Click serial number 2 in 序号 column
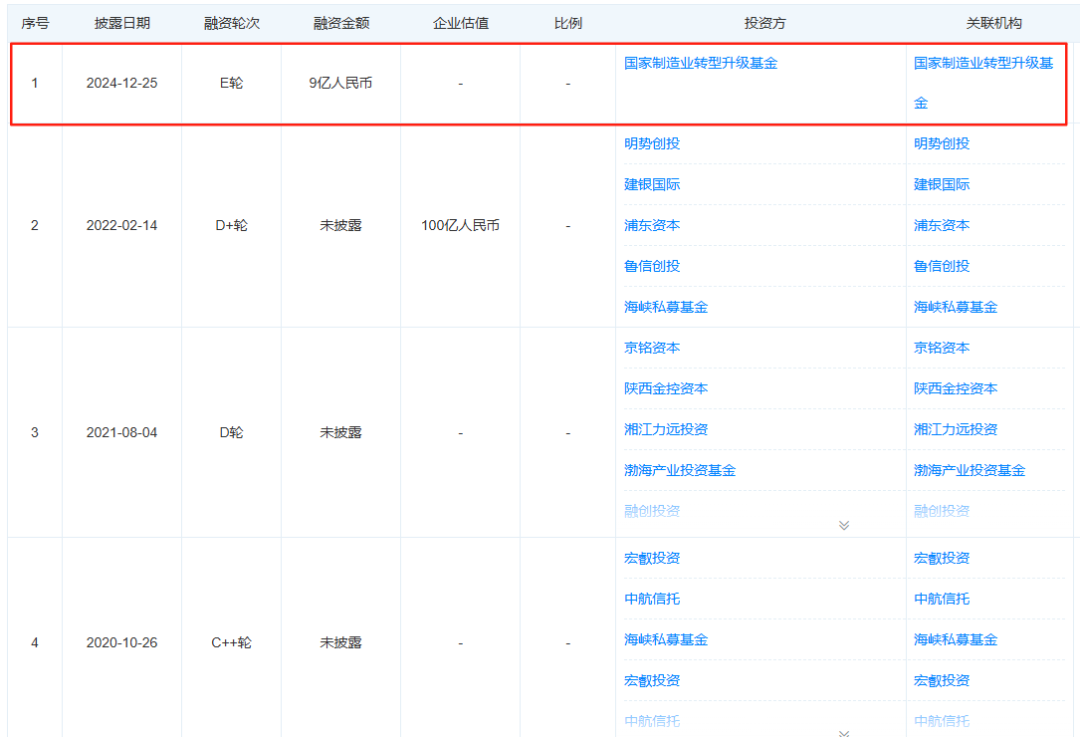1080x737 pixels. point(34,225)
